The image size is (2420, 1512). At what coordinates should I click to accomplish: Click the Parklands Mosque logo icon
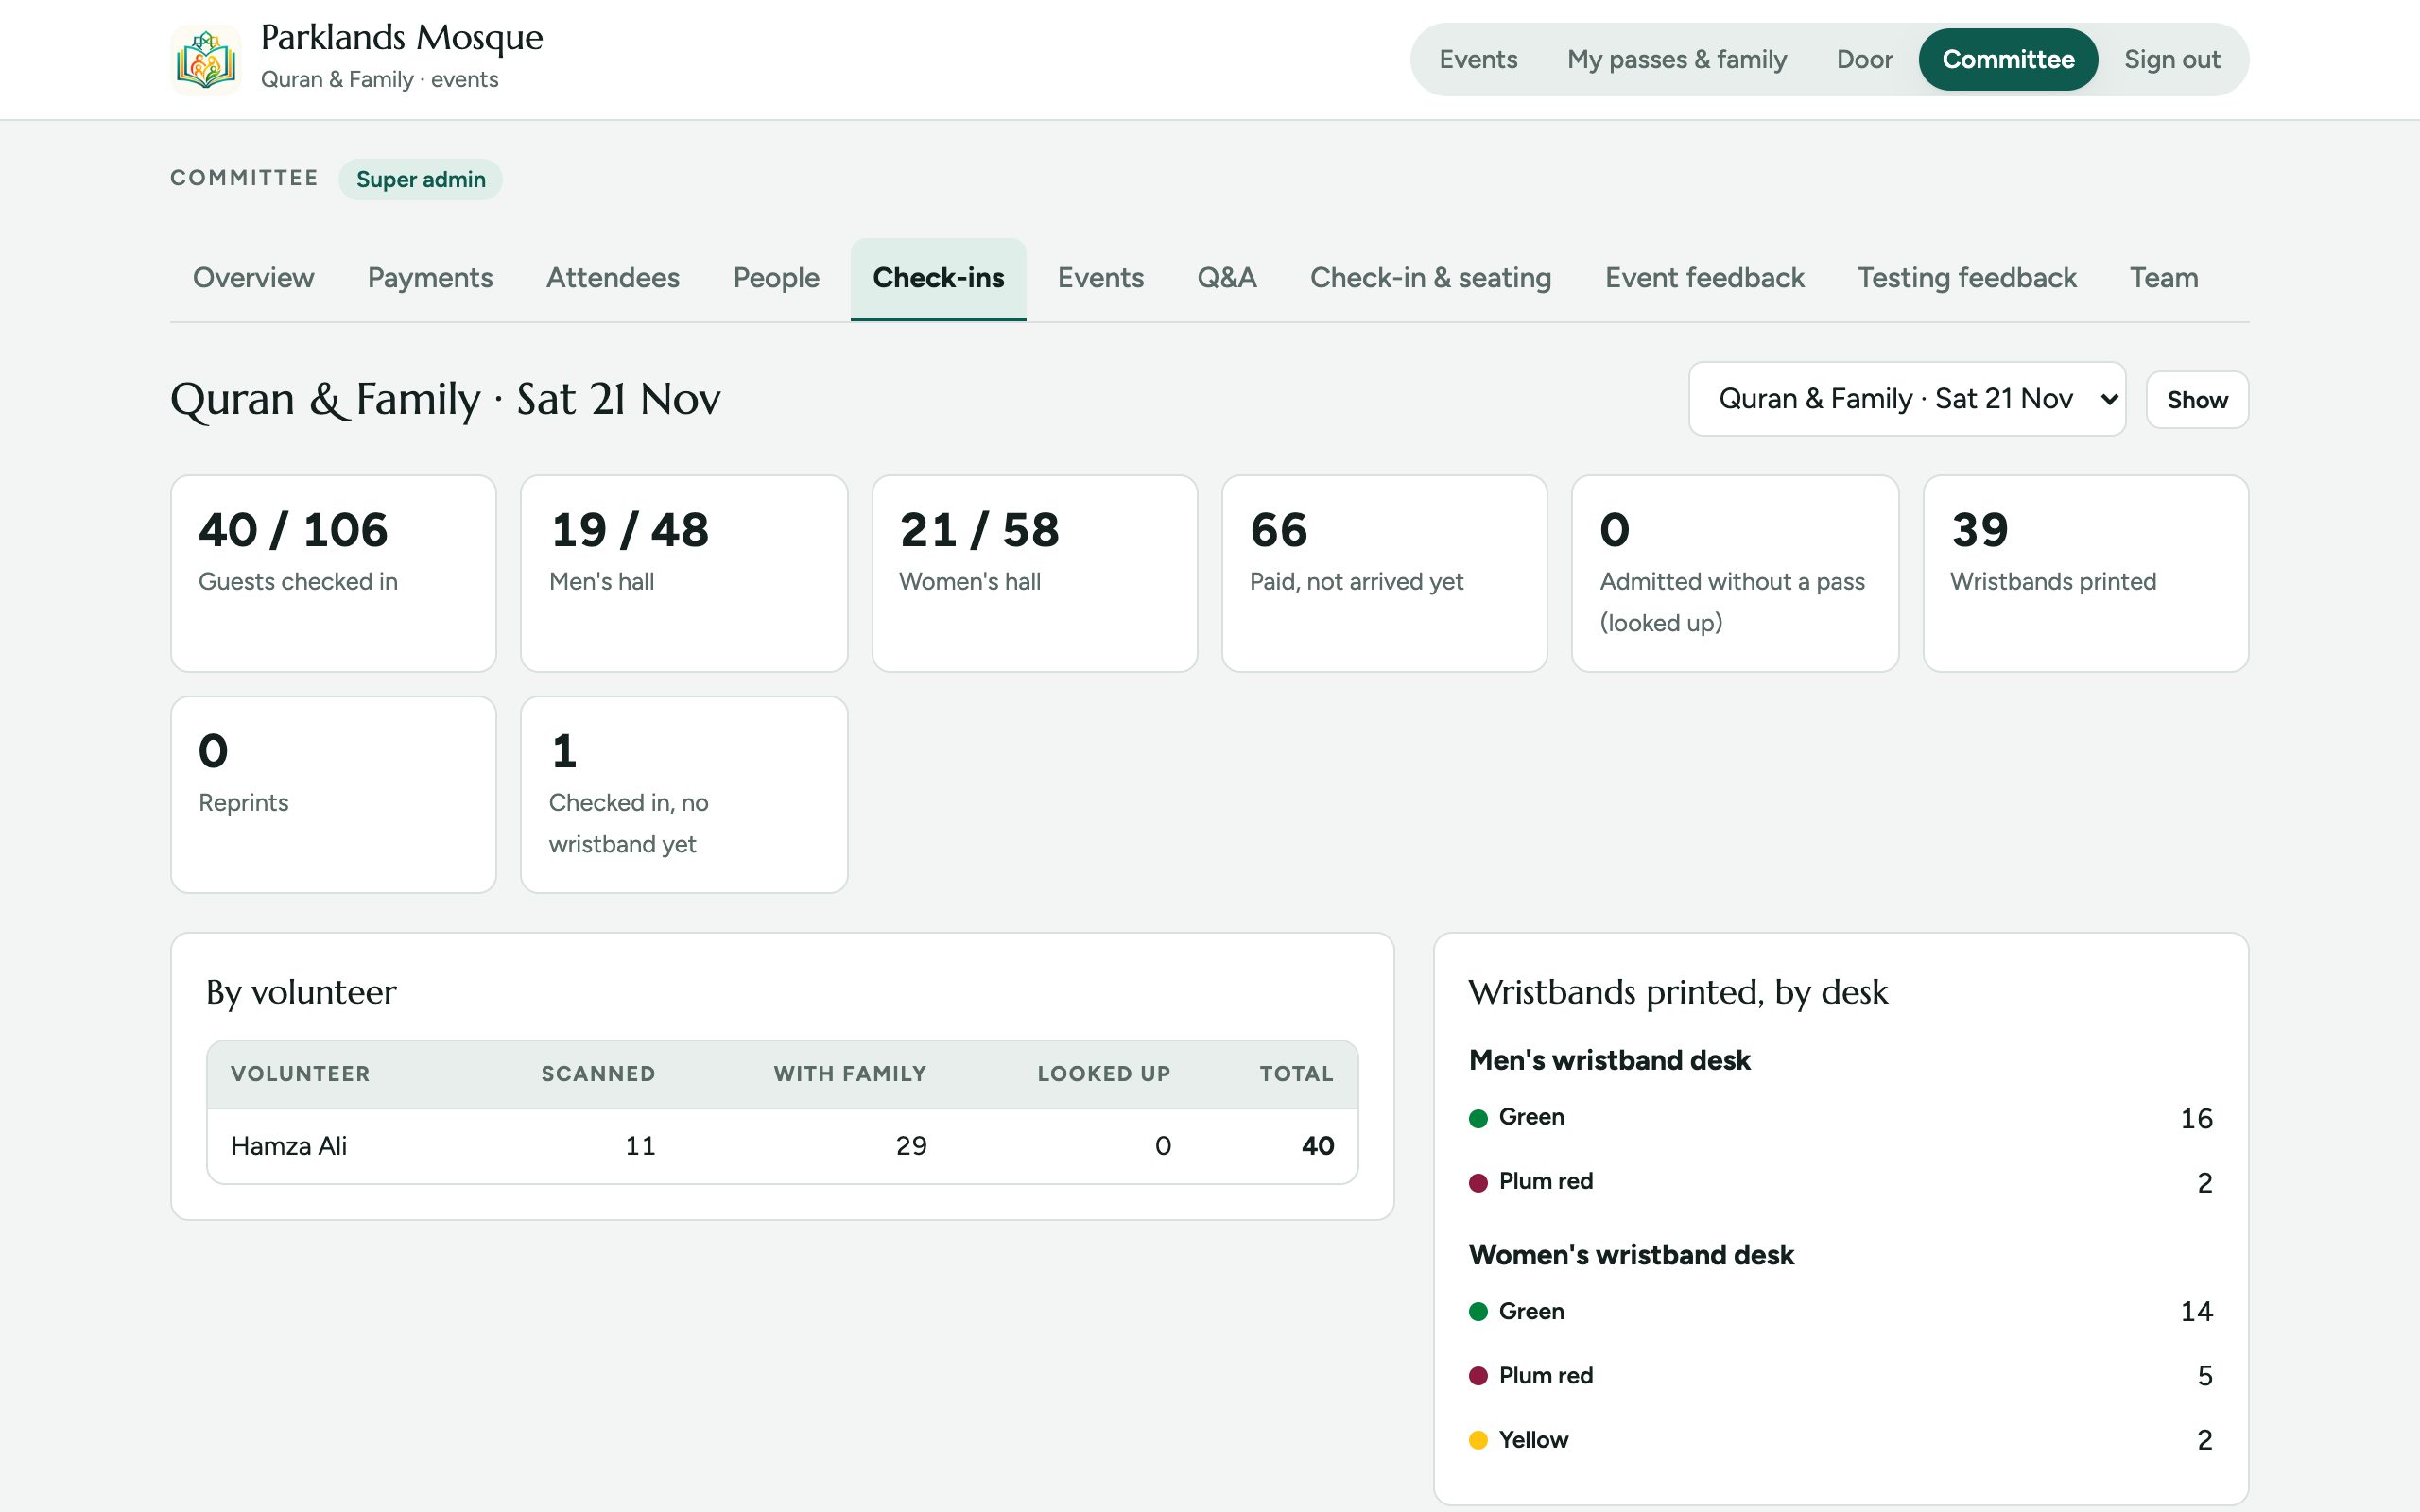pos(206,60)
